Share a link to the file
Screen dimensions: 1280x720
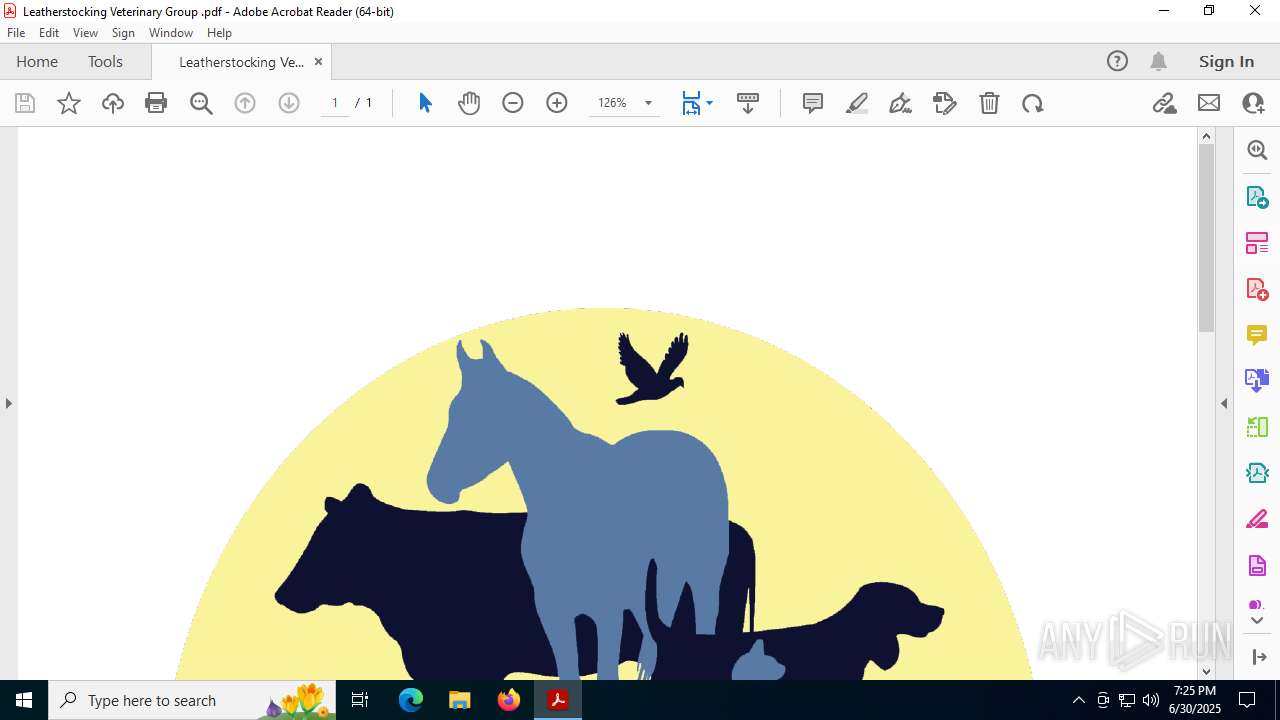(x=1165, y=103)
